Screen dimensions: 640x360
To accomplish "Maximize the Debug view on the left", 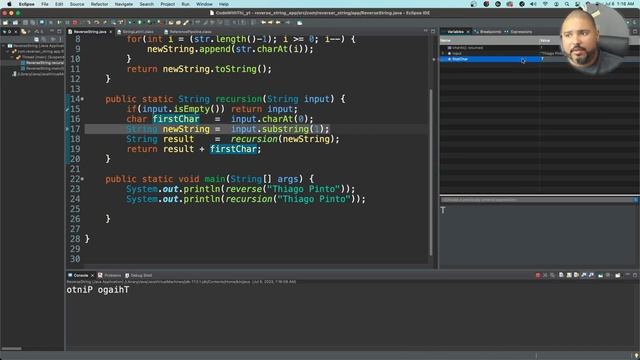I will 59,31.
